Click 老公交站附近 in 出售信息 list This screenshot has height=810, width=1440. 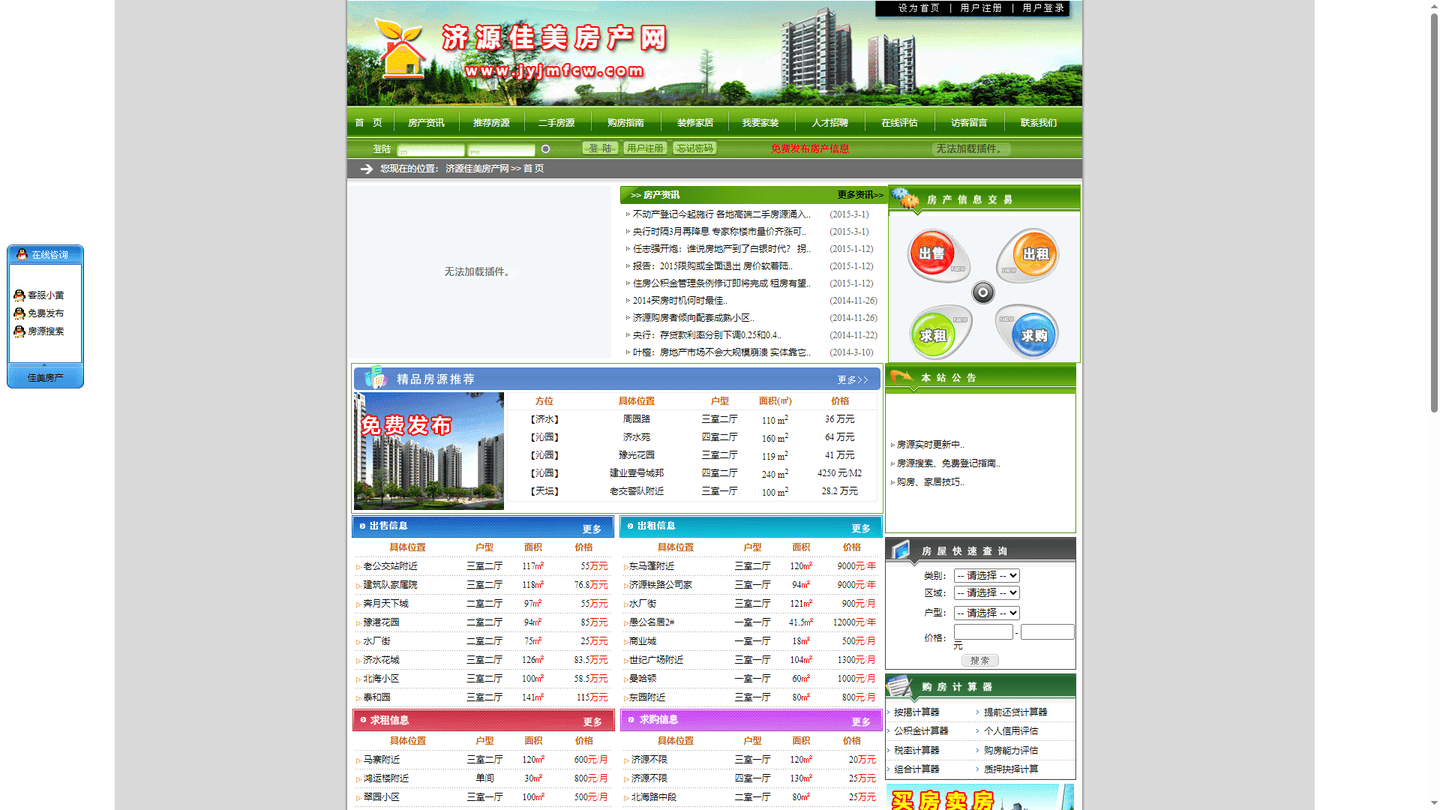[391, 566]
